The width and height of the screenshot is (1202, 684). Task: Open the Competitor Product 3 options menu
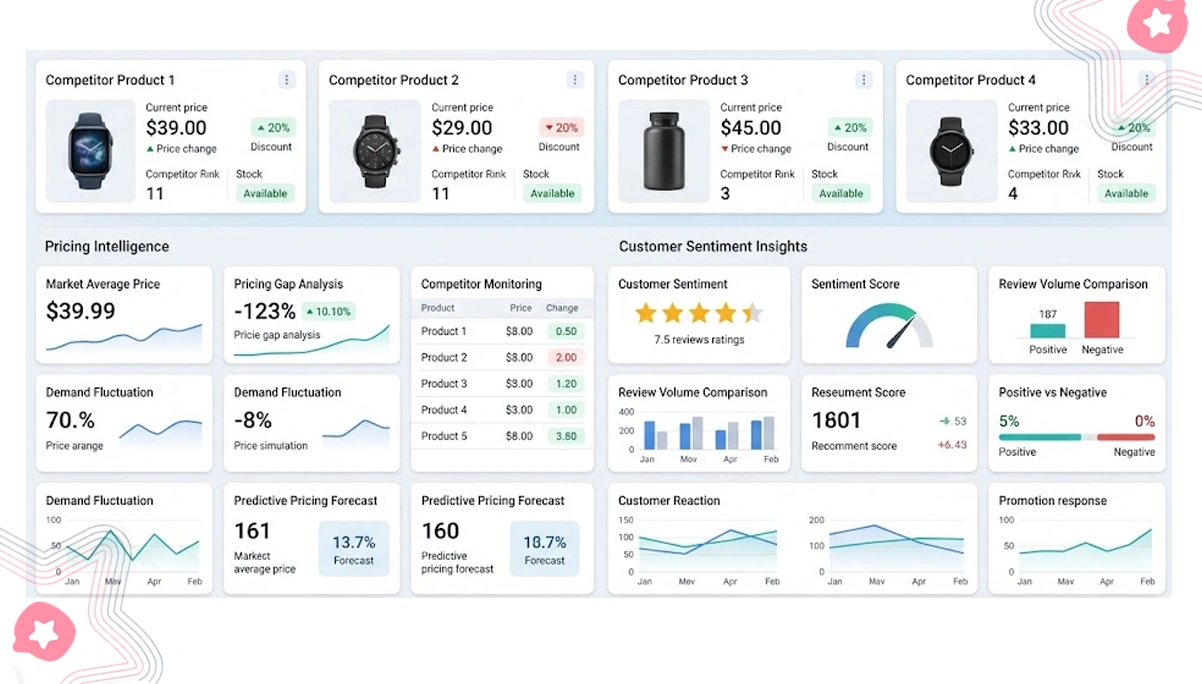pyautogui.click(x=864, y=80)
